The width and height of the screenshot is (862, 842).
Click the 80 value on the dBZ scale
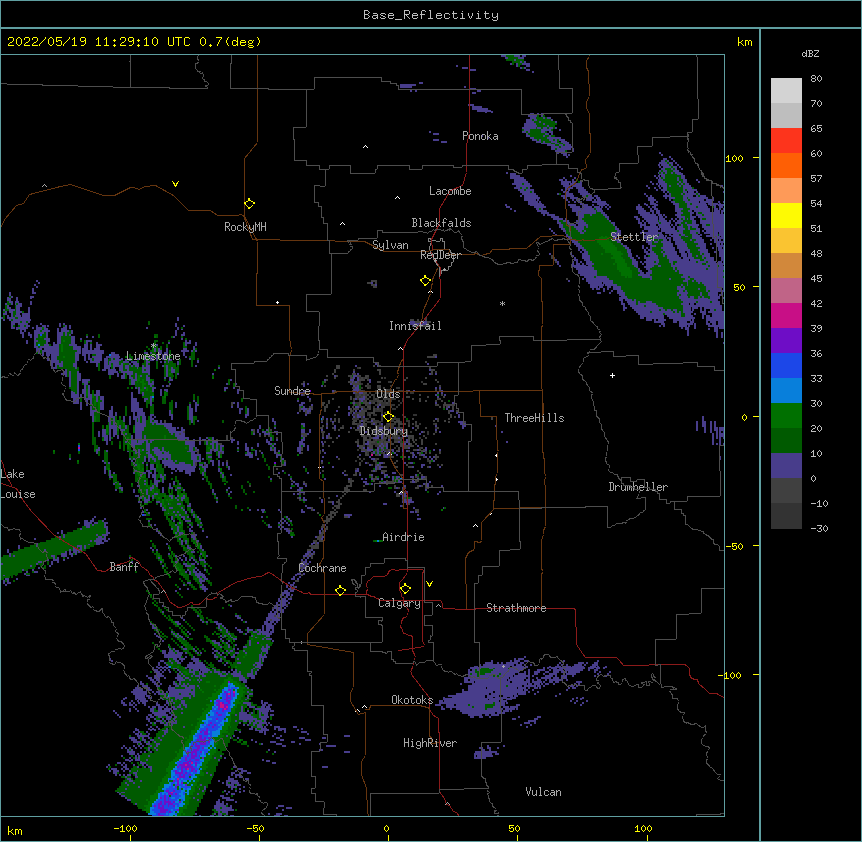(816, 79)
